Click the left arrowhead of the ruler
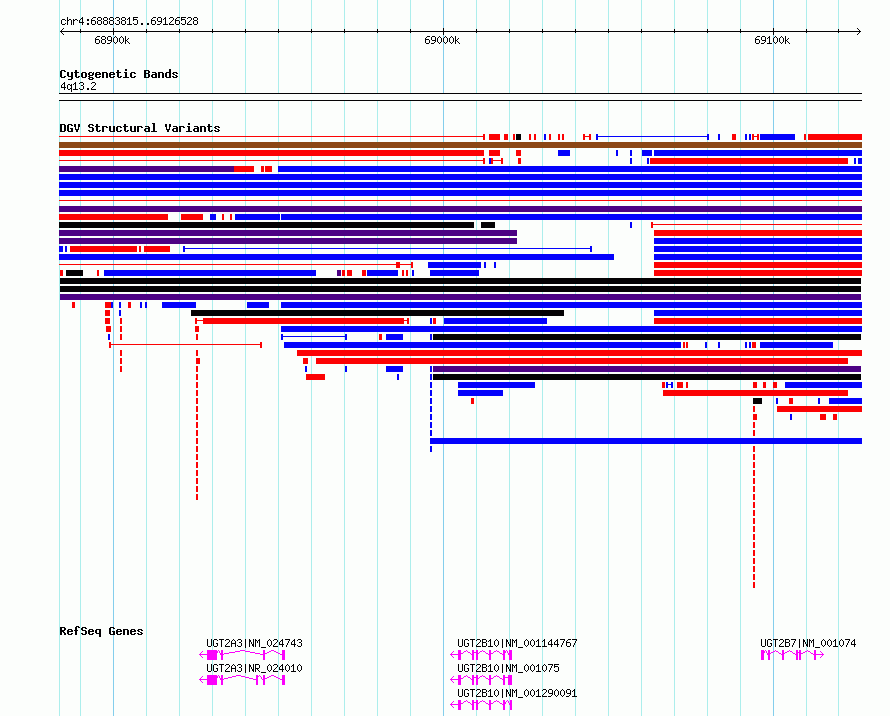The height and width of the screenshot is (716, 890). point(62,32)
